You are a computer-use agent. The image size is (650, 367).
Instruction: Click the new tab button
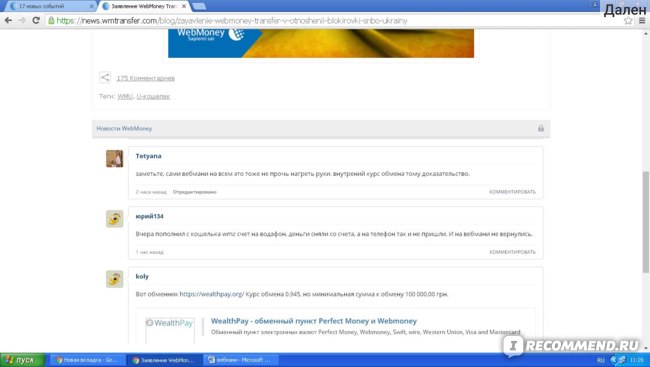tap(199, 6)
